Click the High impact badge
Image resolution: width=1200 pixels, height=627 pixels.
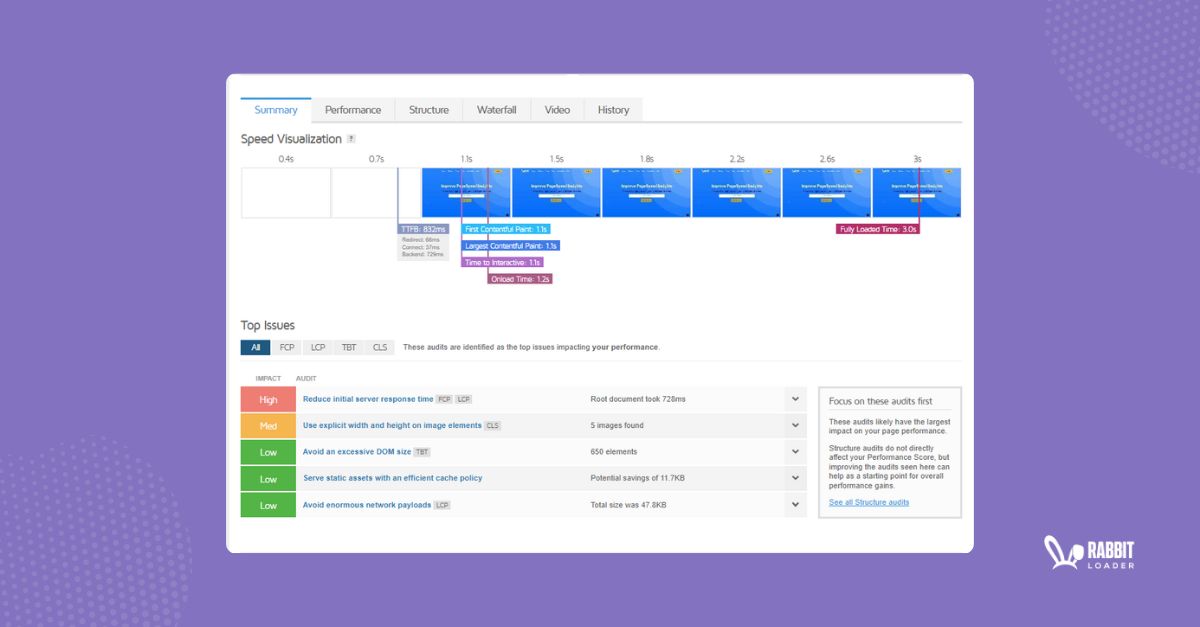(268, 398)
